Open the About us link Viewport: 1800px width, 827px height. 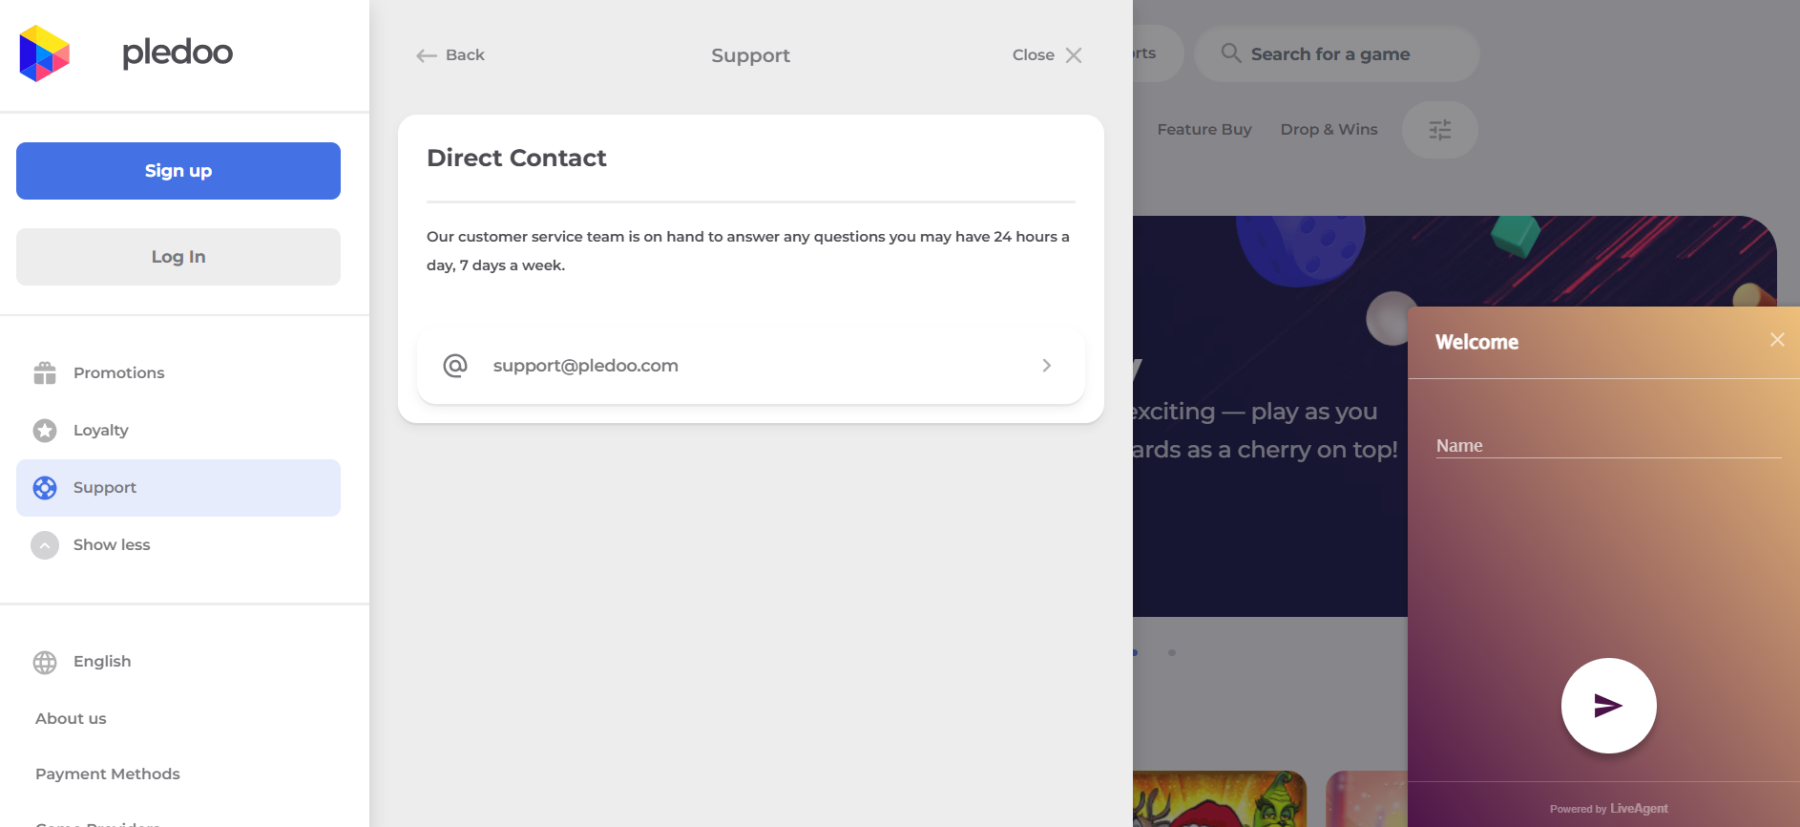(71, 719)
